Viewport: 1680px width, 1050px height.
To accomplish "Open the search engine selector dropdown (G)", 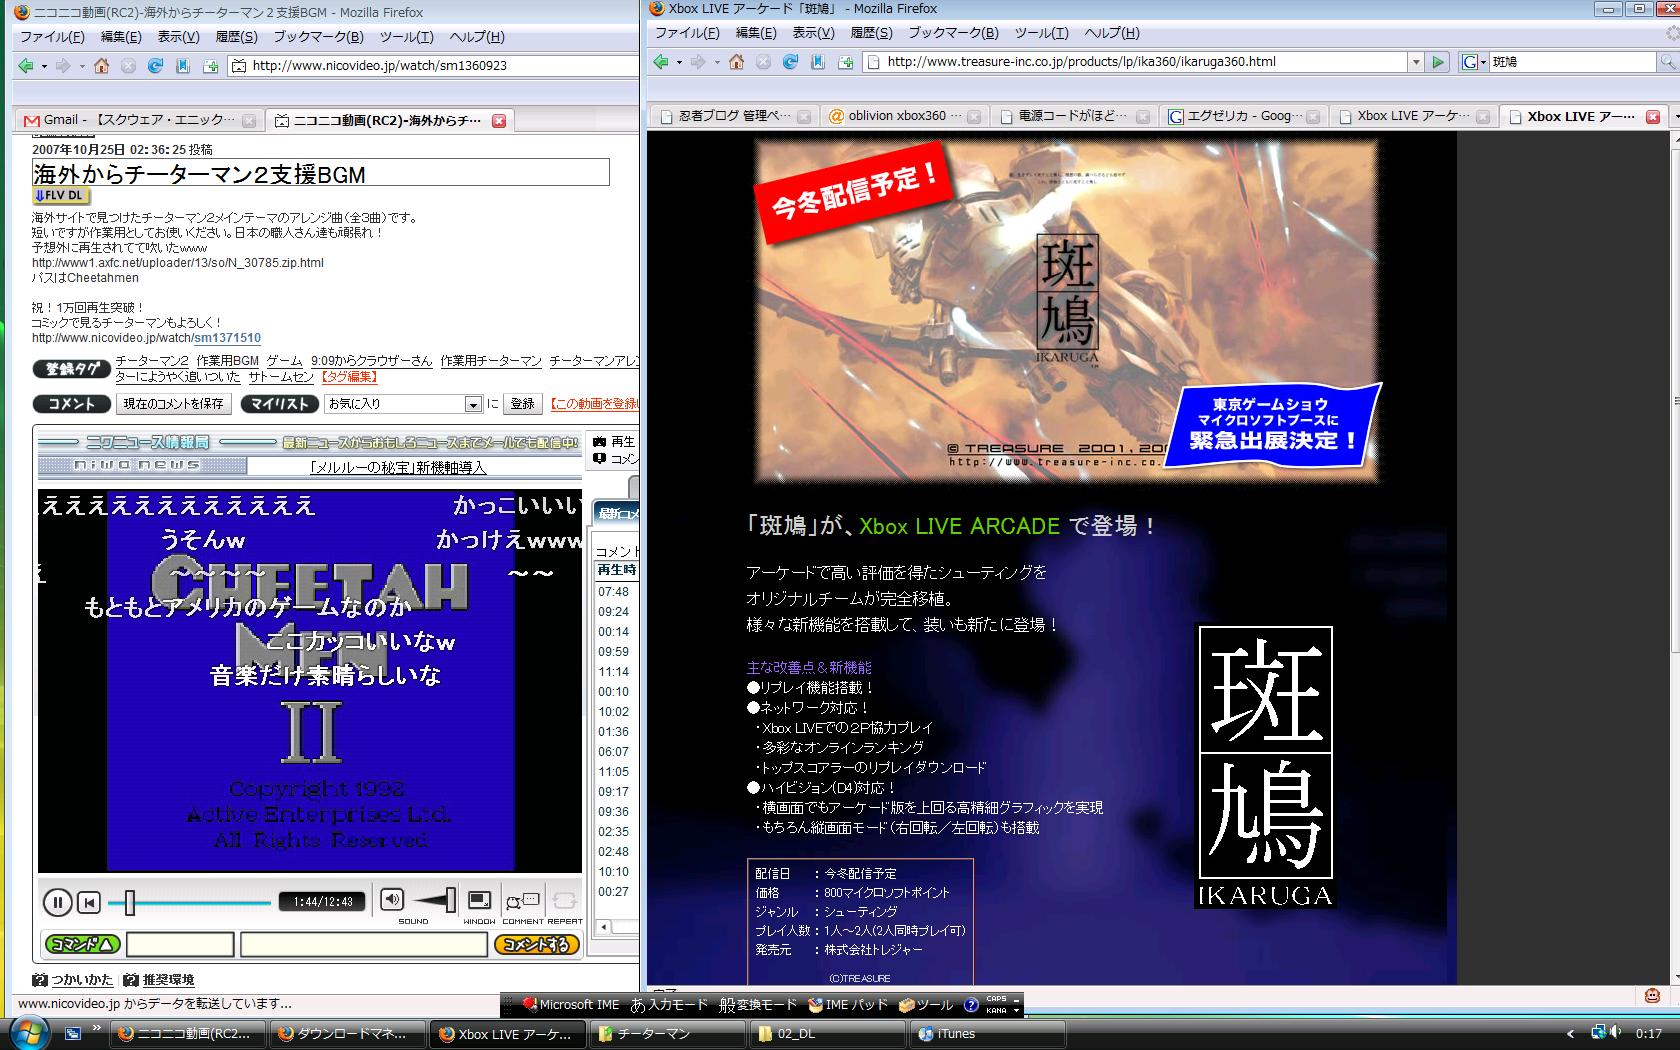I will [1474, 62].
